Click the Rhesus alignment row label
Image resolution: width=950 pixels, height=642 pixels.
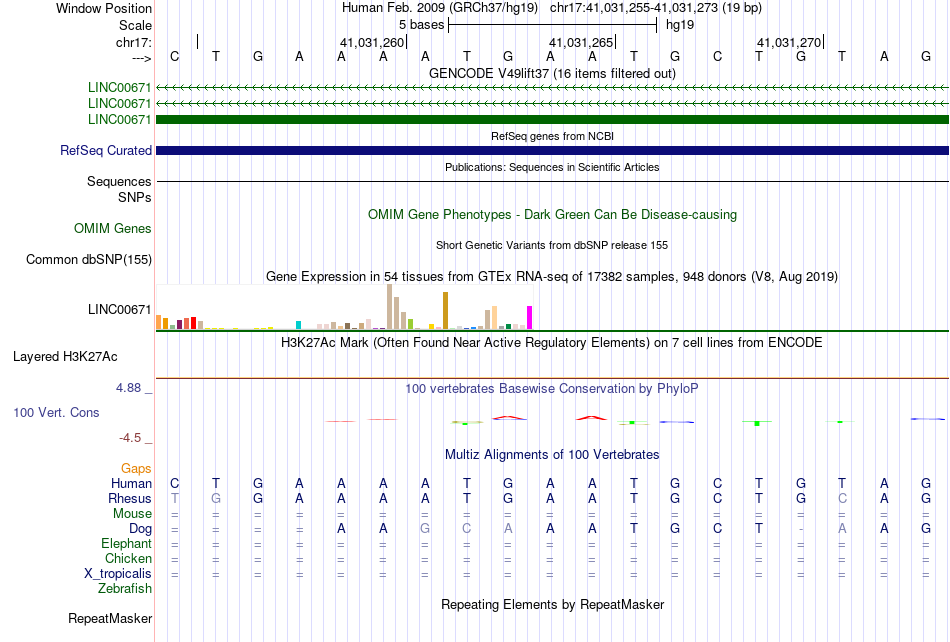point(130,498)
